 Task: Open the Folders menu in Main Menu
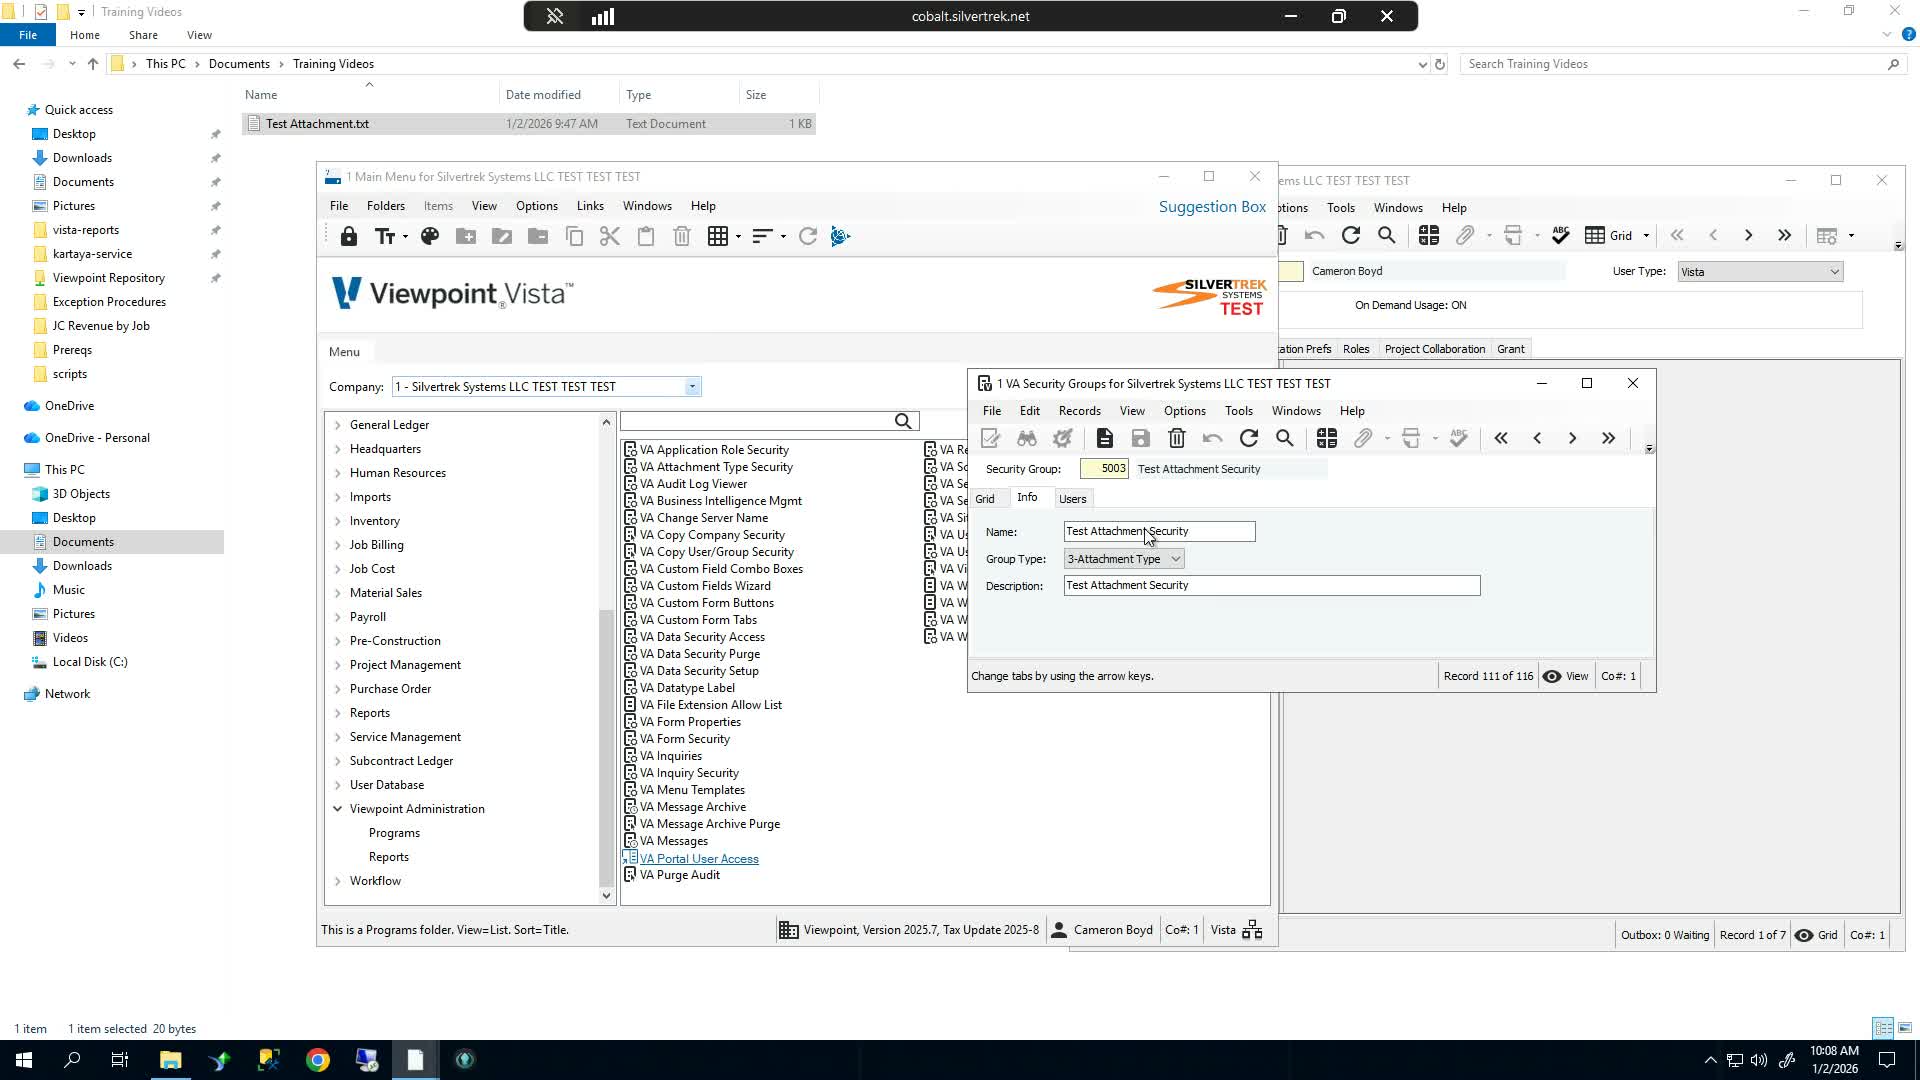[x=386, y=206]
